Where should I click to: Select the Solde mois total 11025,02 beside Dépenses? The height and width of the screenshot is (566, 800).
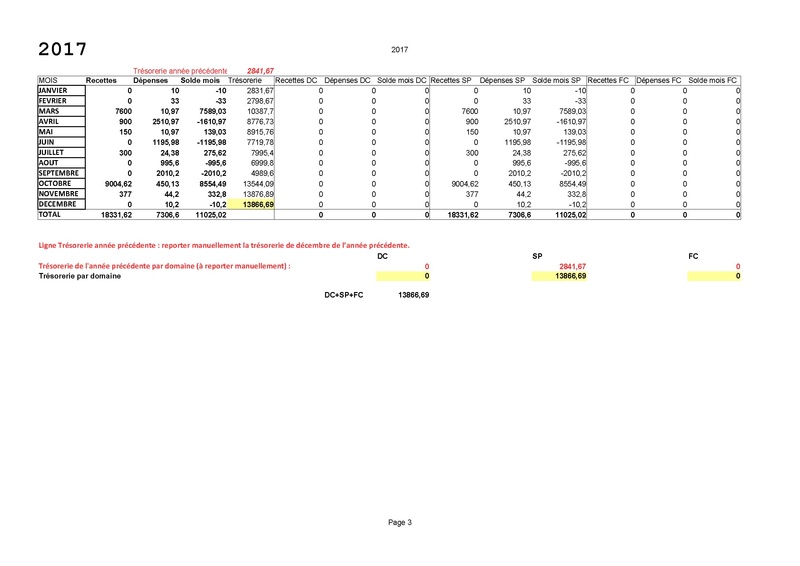pyautogui.click(x=204, y=215)
